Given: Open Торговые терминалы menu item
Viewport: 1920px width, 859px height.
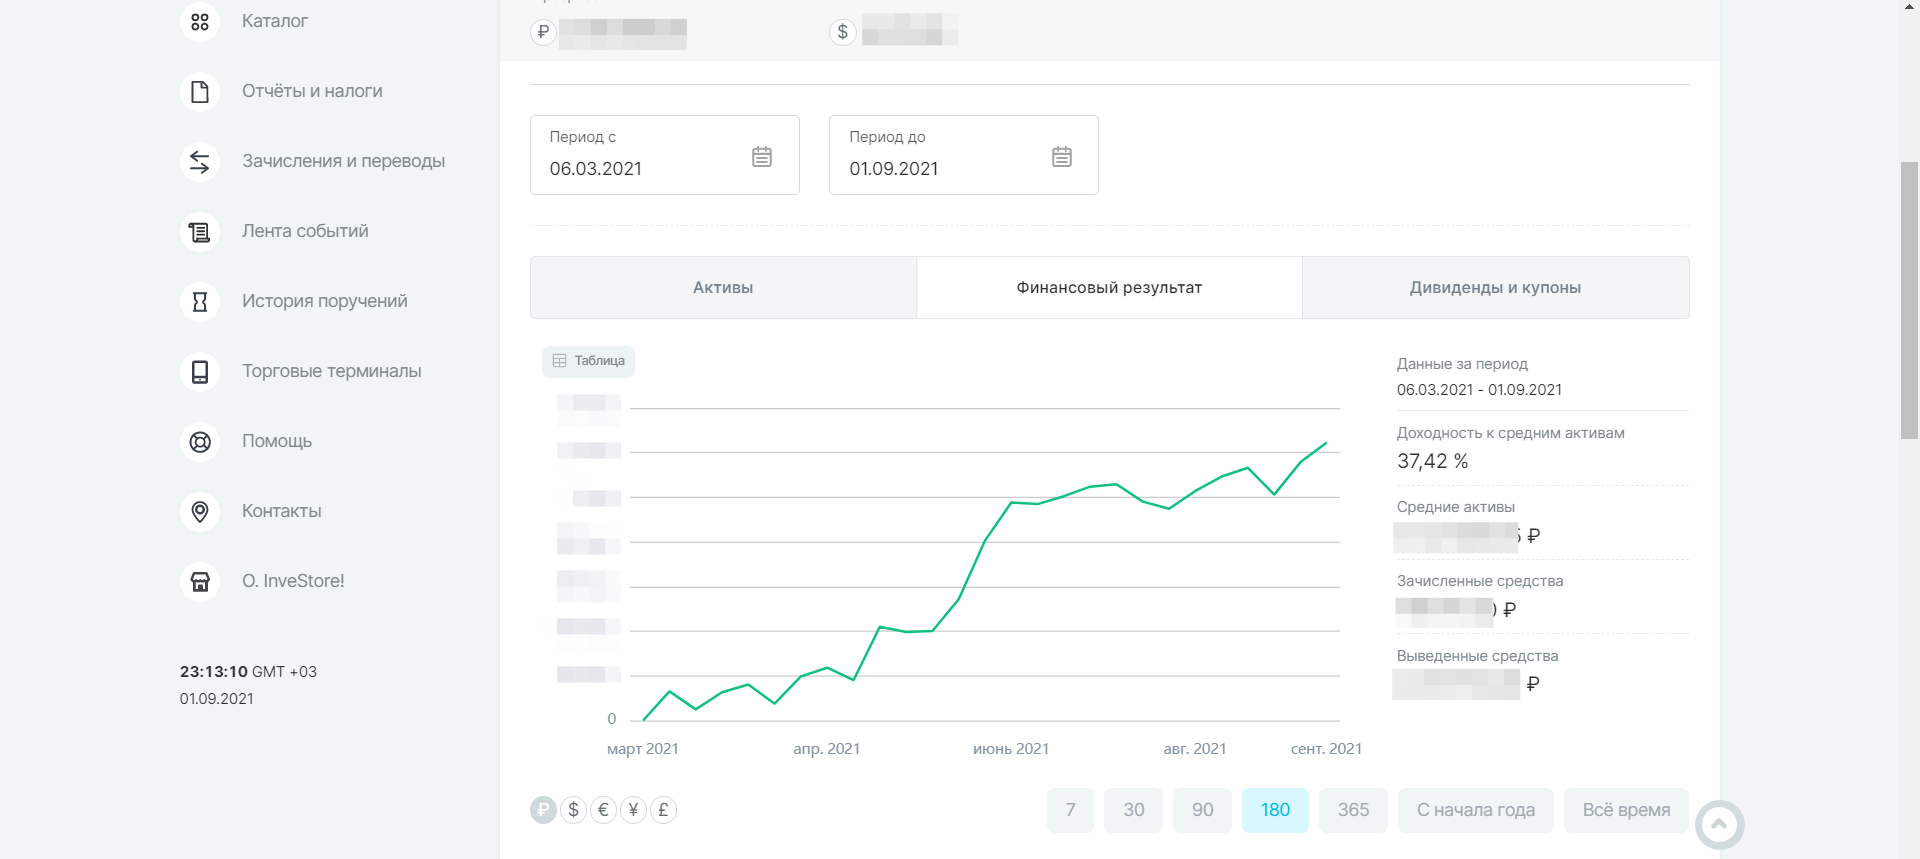Looking at the screenshot, I should point(331,371).
